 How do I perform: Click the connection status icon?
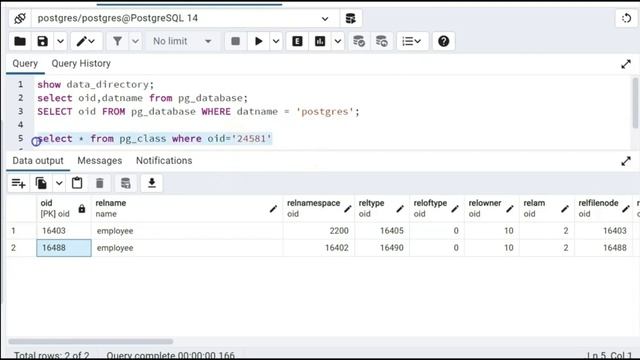(20, 18)
